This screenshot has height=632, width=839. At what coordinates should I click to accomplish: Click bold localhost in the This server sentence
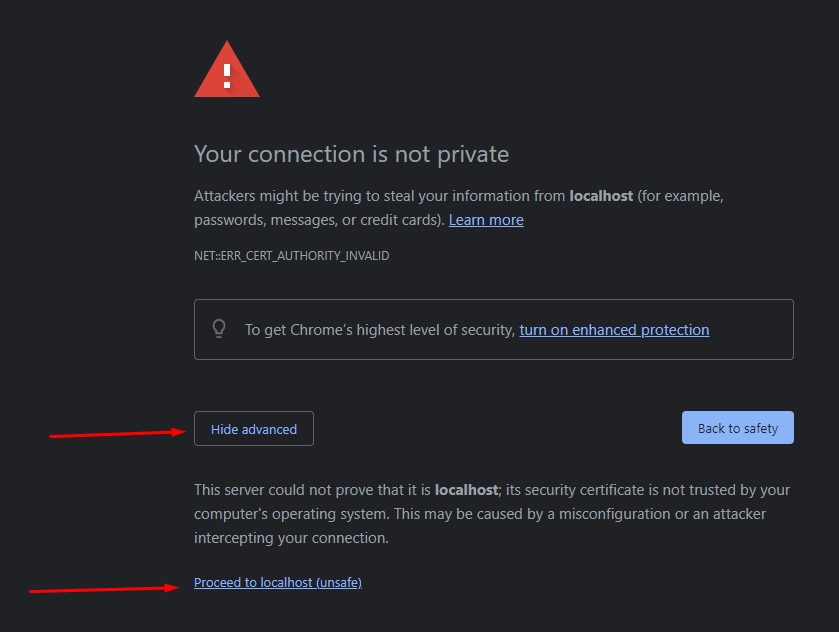[466, 490]
